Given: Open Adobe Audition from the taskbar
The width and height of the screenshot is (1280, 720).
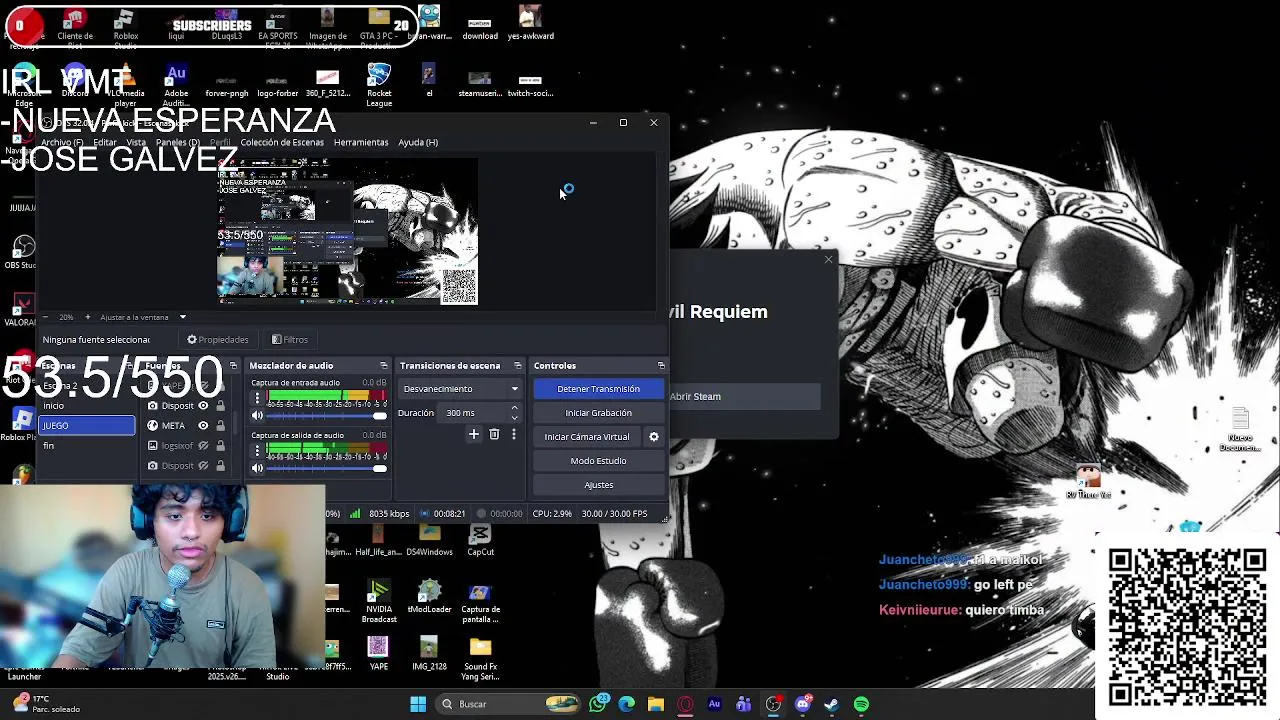Looking at the screenshot, I should (x=714, y=704).
